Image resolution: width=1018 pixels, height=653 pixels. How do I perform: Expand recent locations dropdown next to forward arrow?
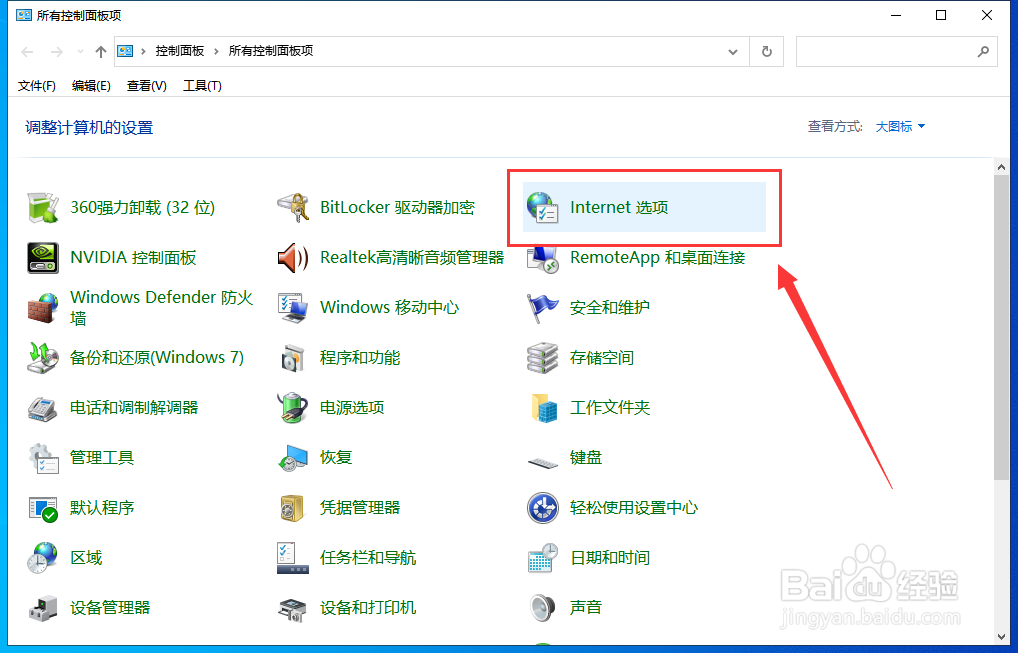coord(80,51)
